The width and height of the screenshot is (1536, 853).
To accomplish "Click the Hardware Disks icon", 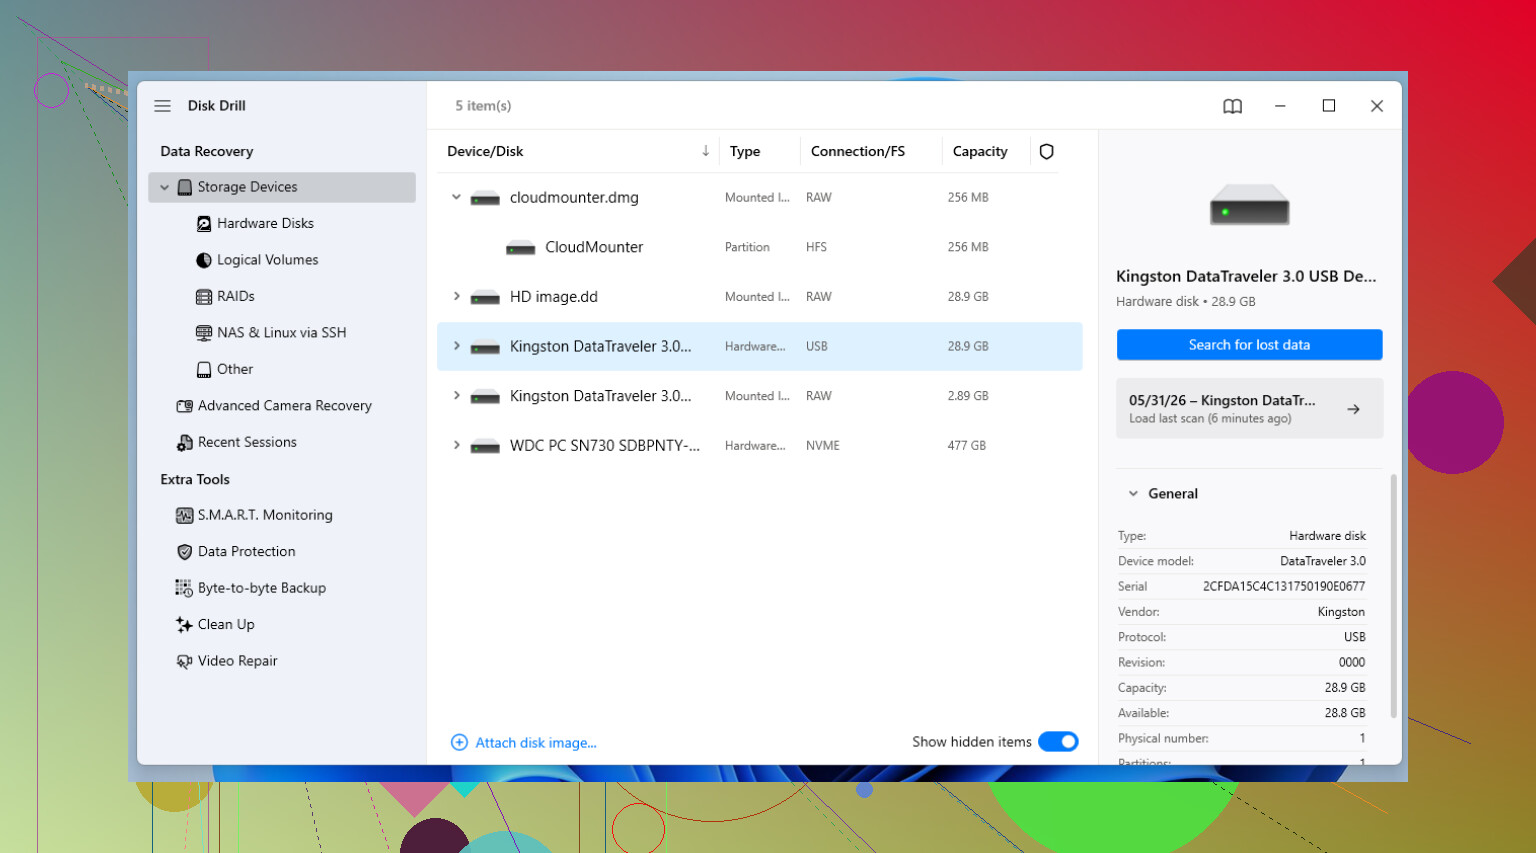I will [x=204, y=224].
